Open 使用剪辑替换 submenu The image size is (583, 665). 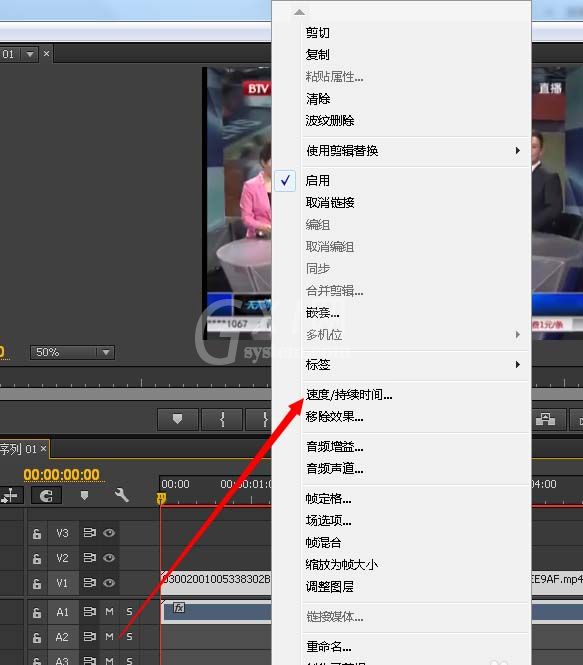coord(416,151)
